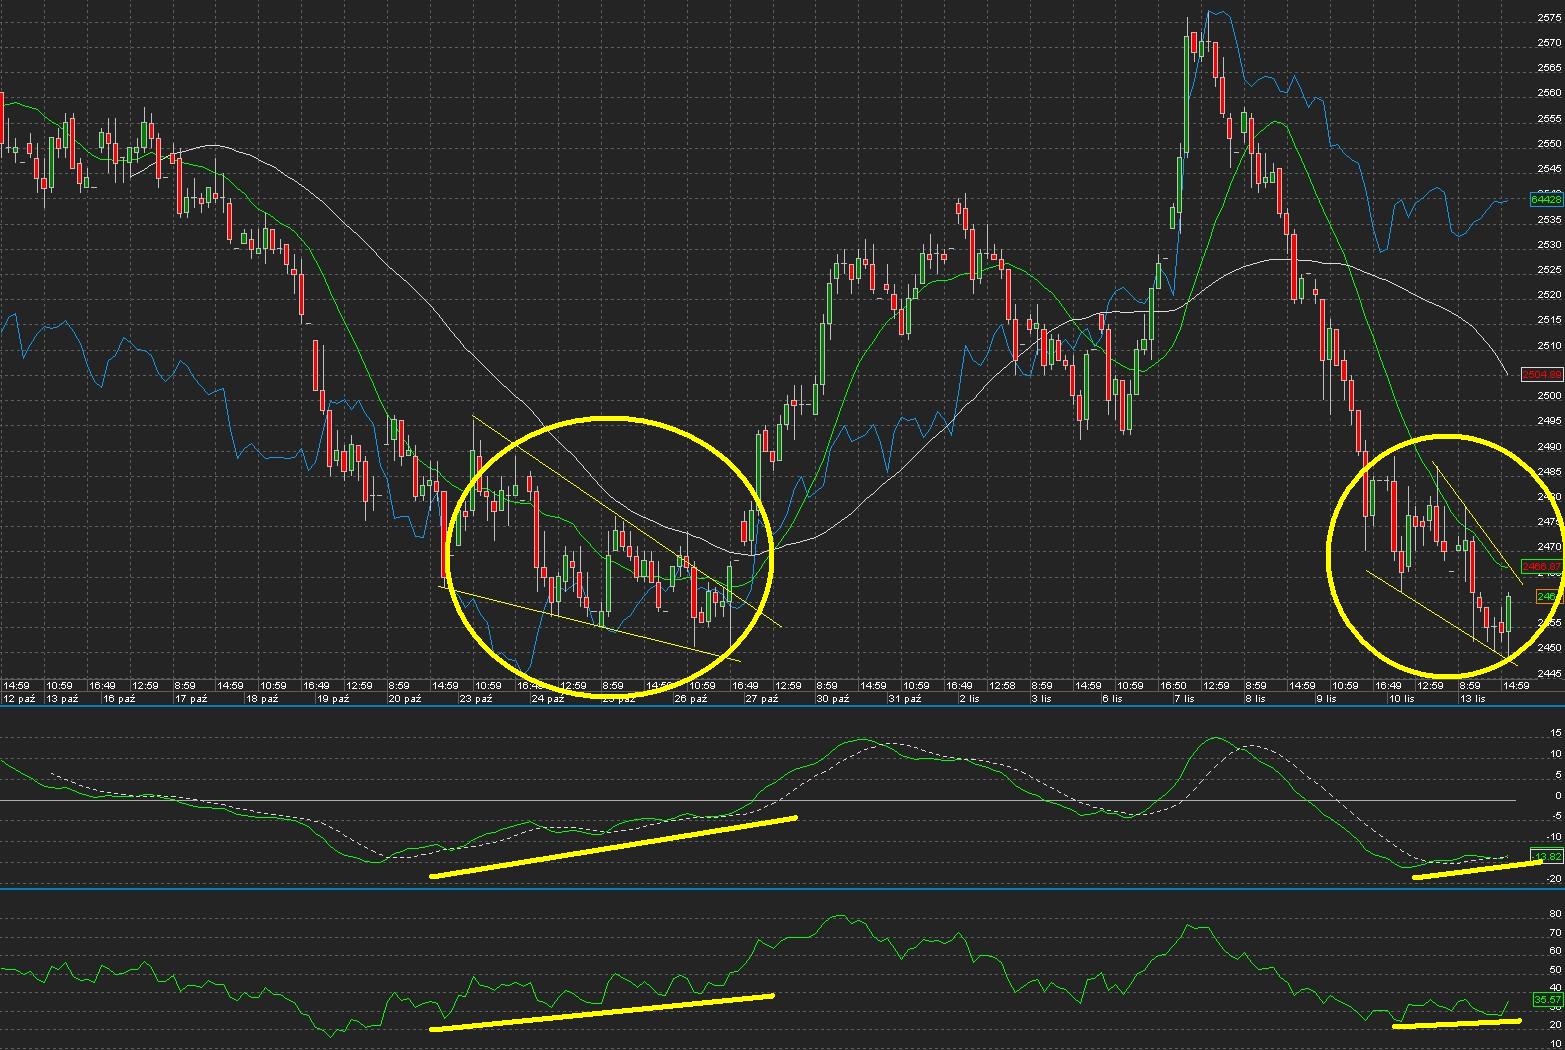1565x1050 pixels.
Task: Select the 12 paź date label
Action: coord(20,698)
